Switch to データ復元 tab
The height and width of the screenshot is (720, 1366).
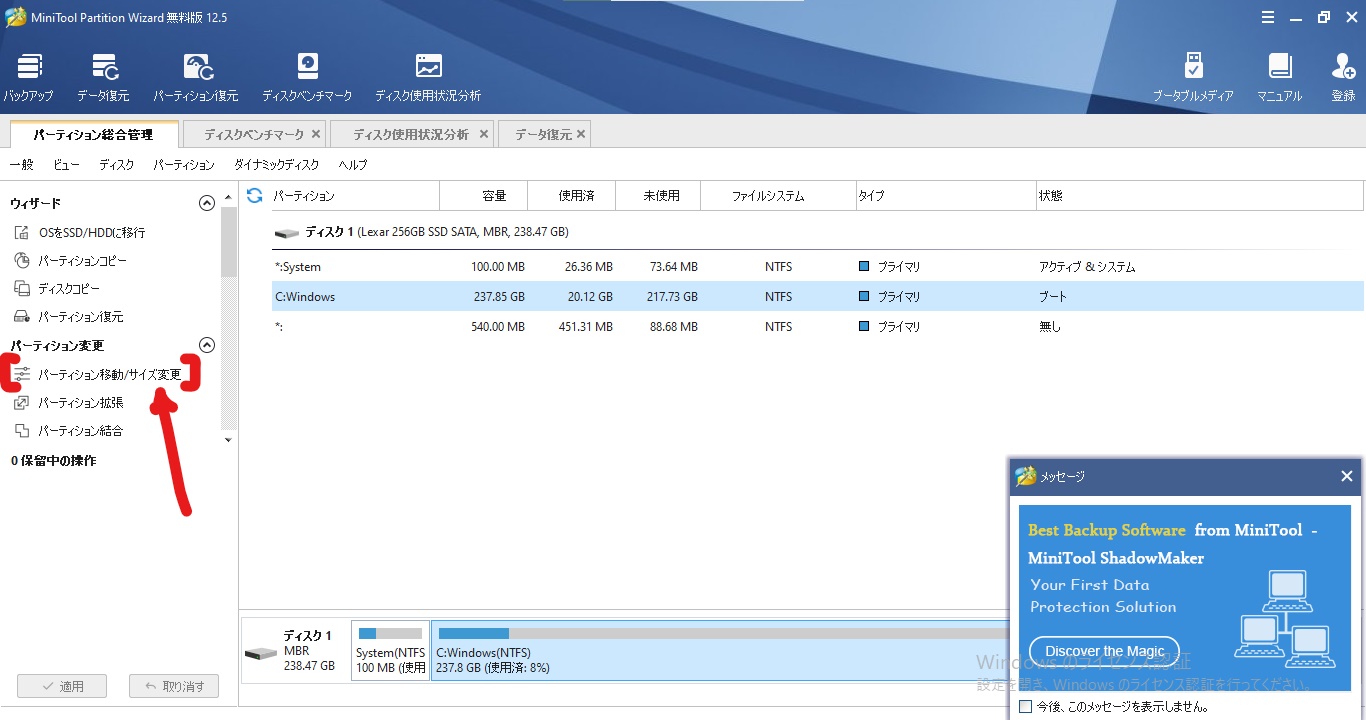pos(543,134)
